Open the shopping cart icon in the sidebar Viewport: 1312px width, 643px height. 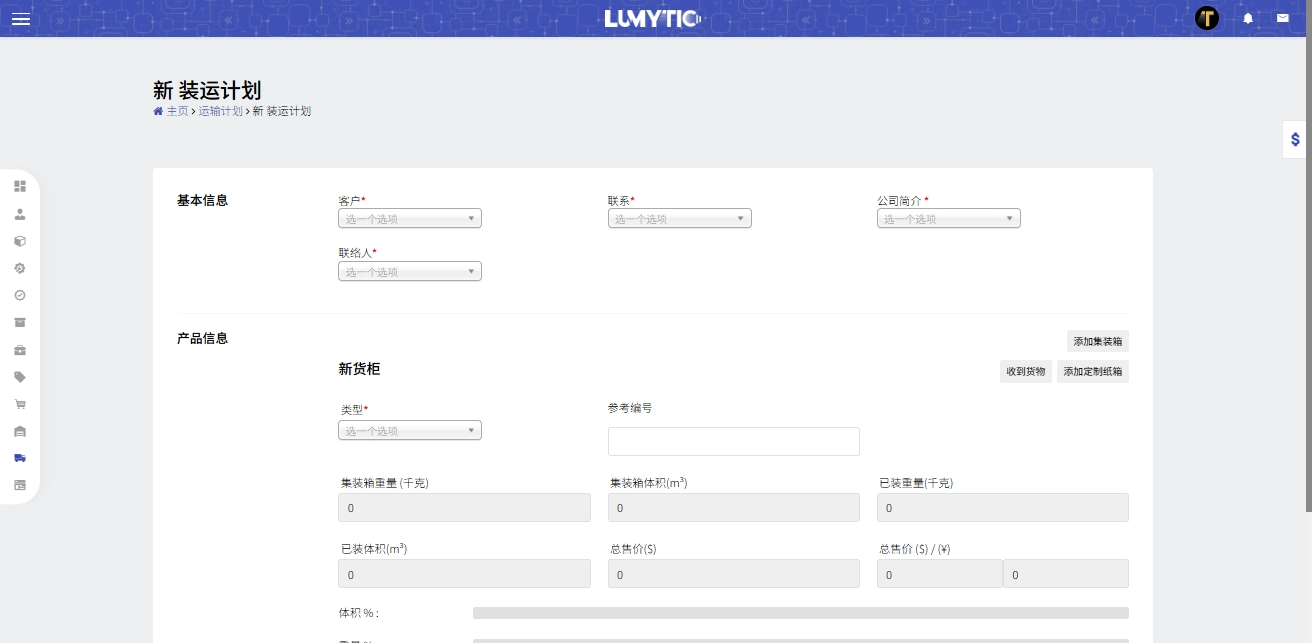coord(20,403)
